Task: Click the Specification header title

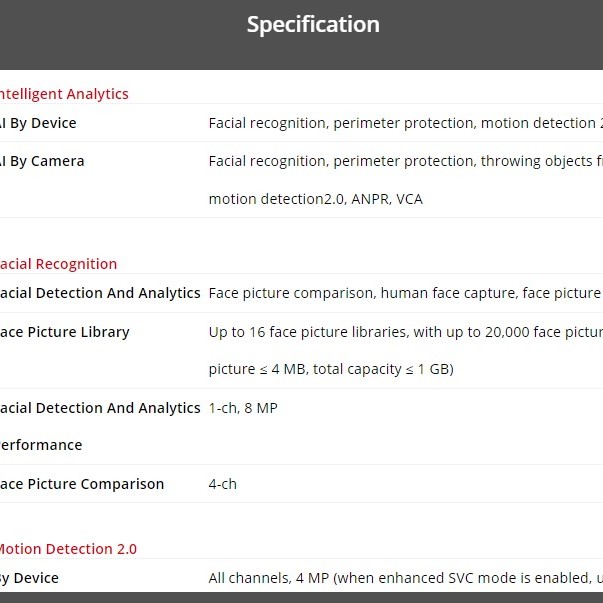Action: tap(313, 25)
